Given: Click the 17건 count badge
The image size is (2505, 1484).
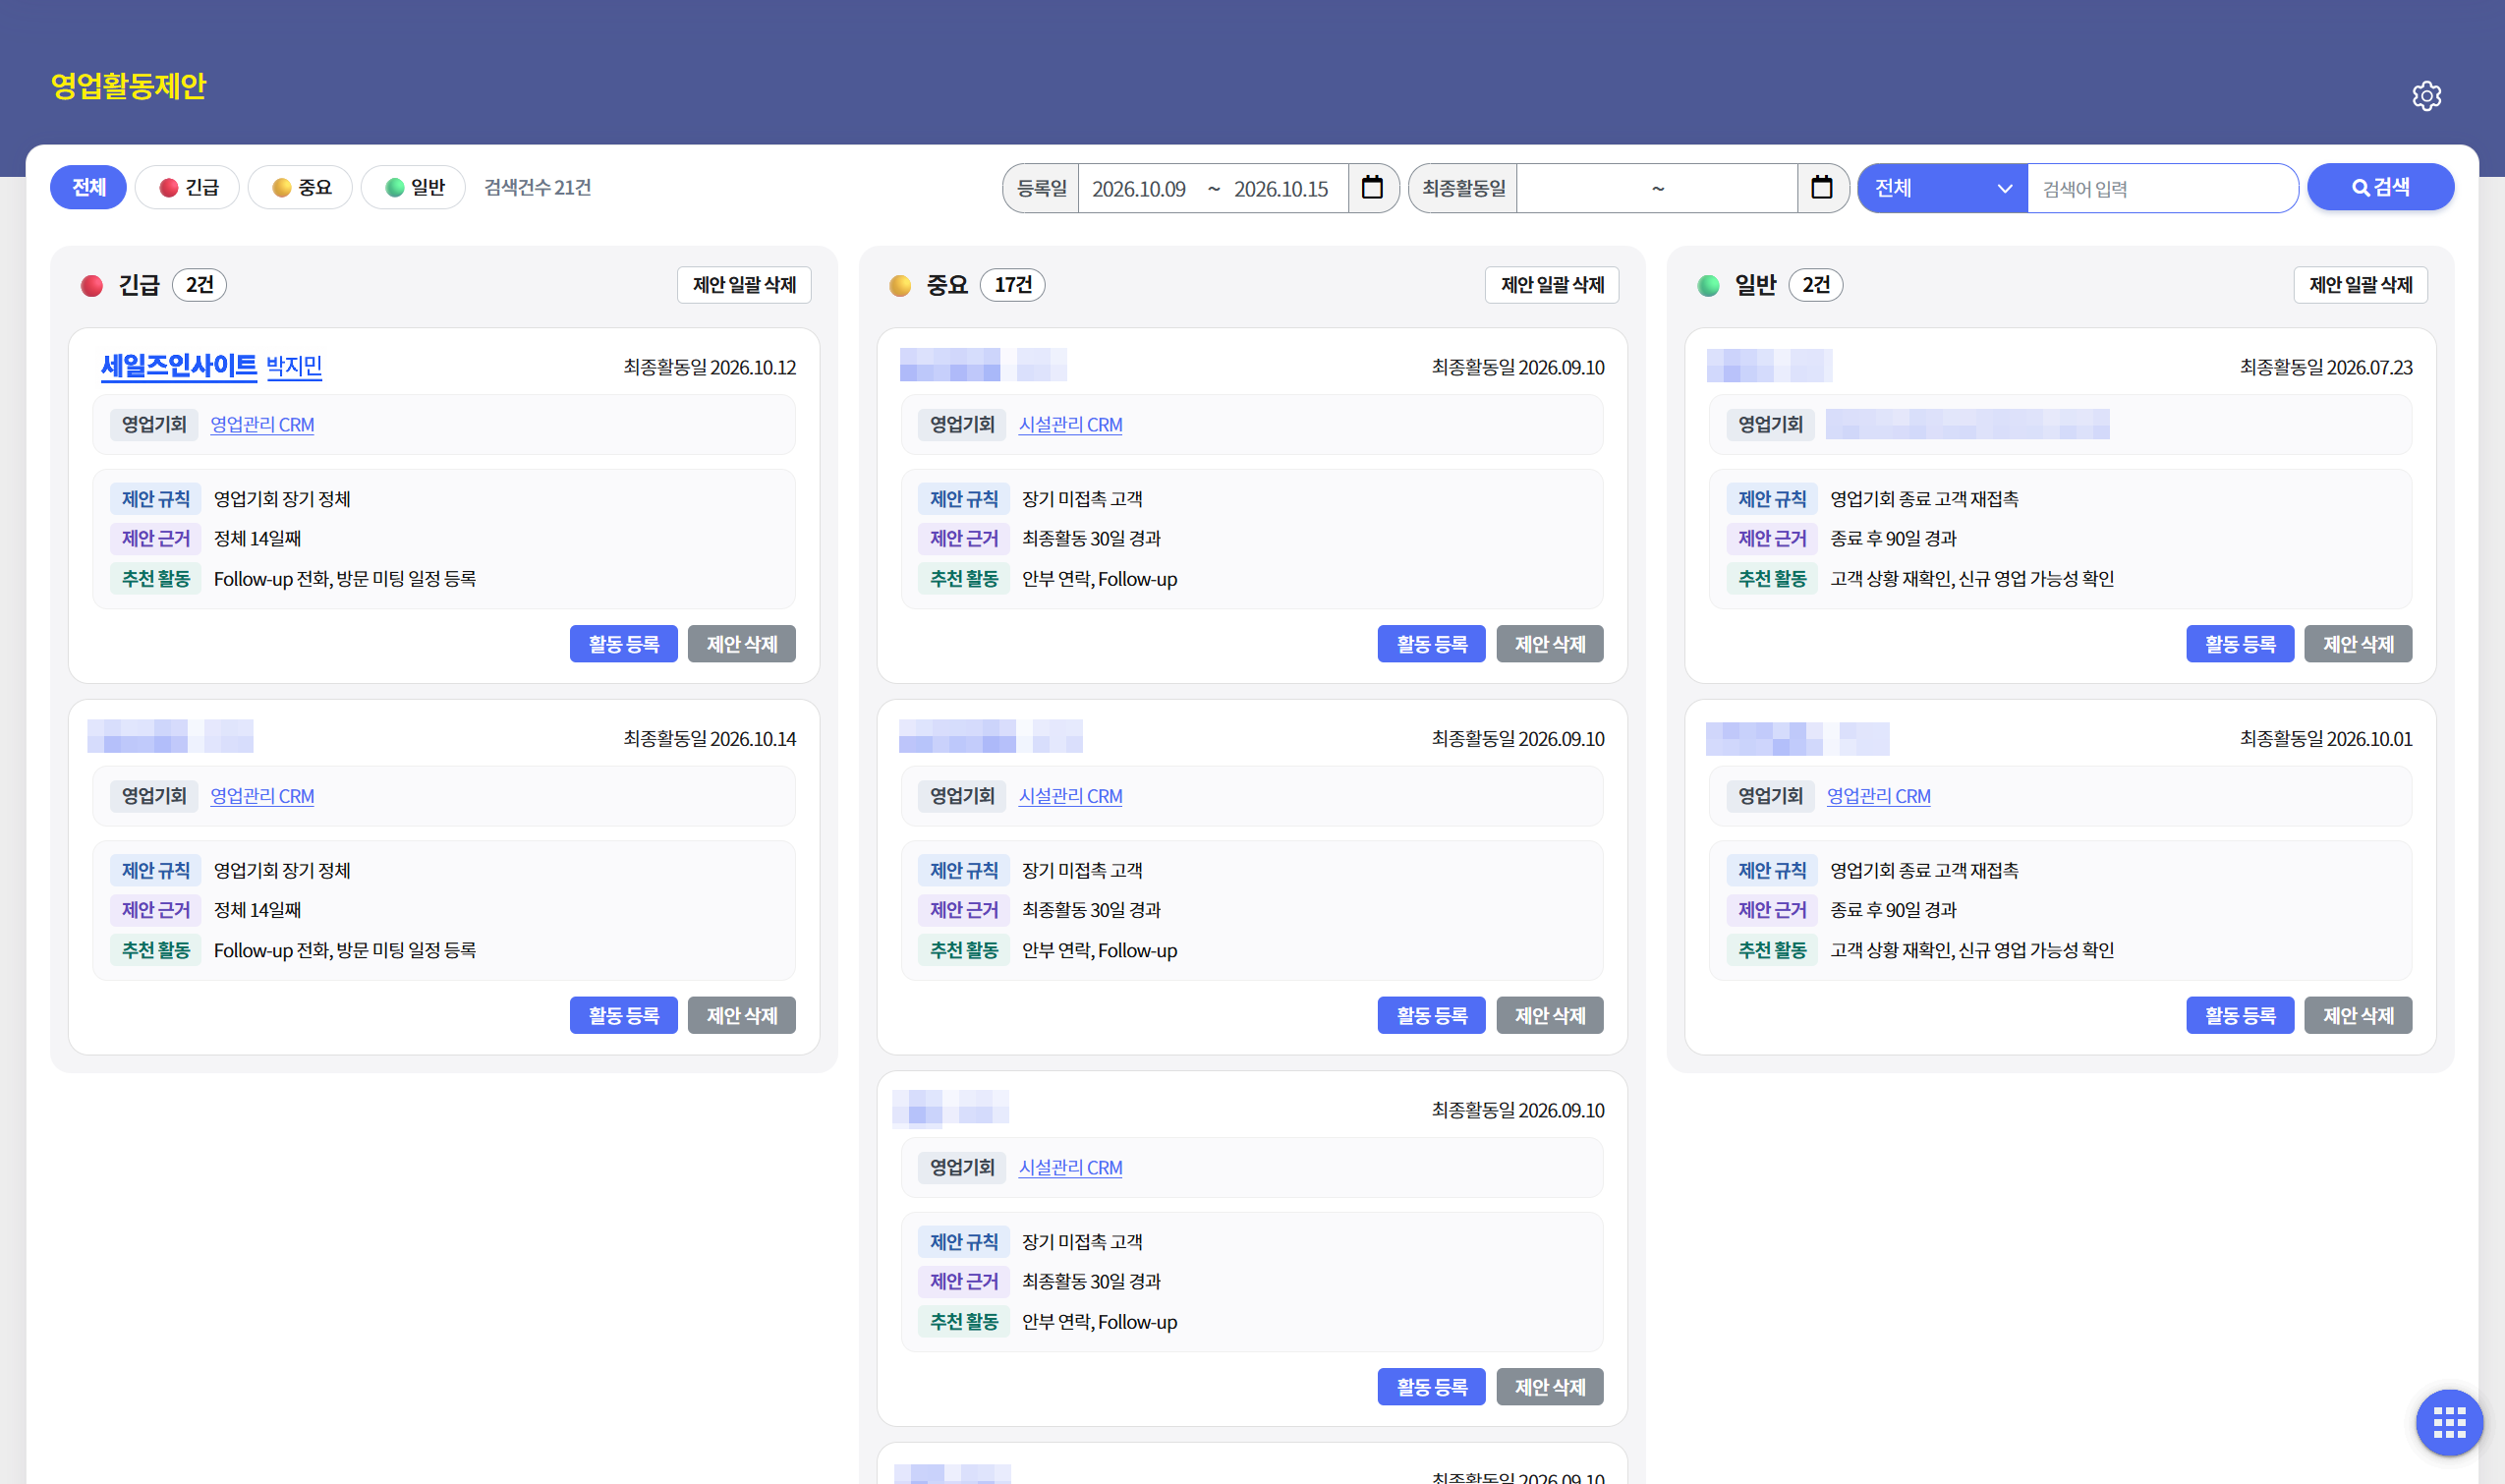Looking at the screenshot, I should pos(1012,285).
